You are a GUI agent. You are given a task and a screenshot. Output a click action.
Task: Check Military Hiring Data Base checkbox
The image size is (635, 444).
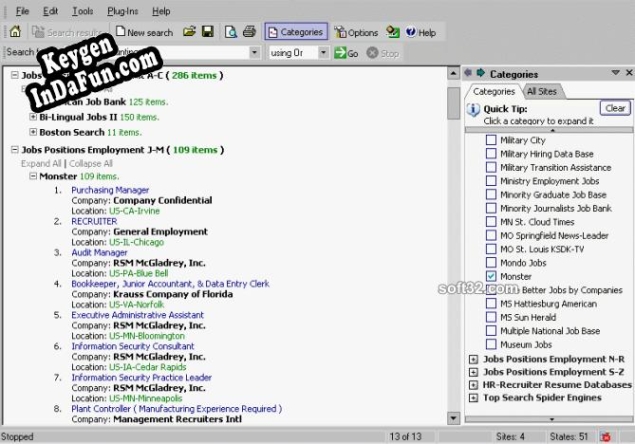tap(491, 154)
